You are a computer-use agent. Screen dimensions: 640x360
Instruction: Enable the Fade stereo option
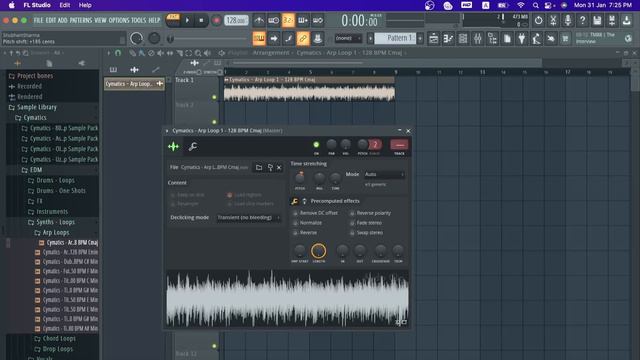[x=366, y=223]
